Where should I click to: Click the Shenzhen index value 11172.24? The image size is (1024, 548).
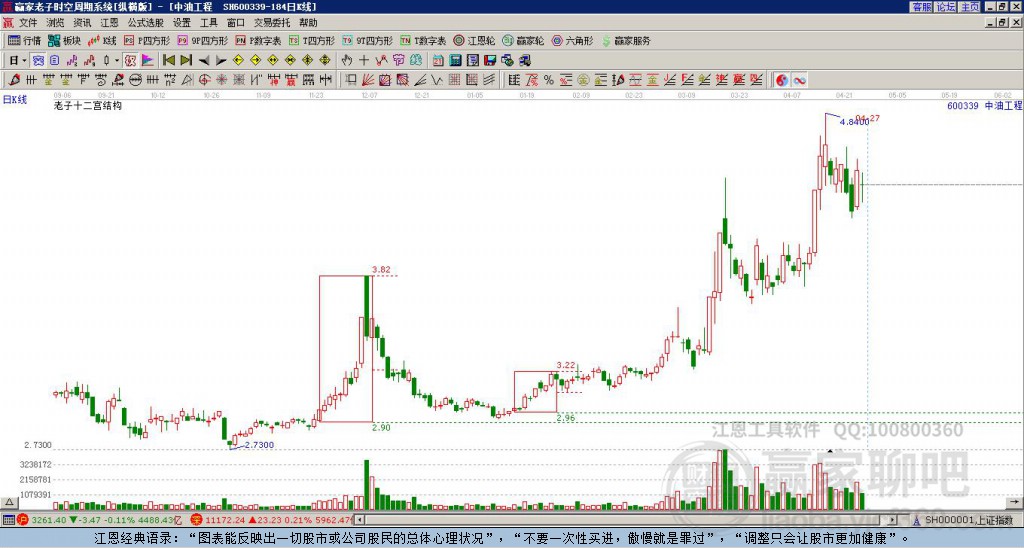(x=223, y=520)
